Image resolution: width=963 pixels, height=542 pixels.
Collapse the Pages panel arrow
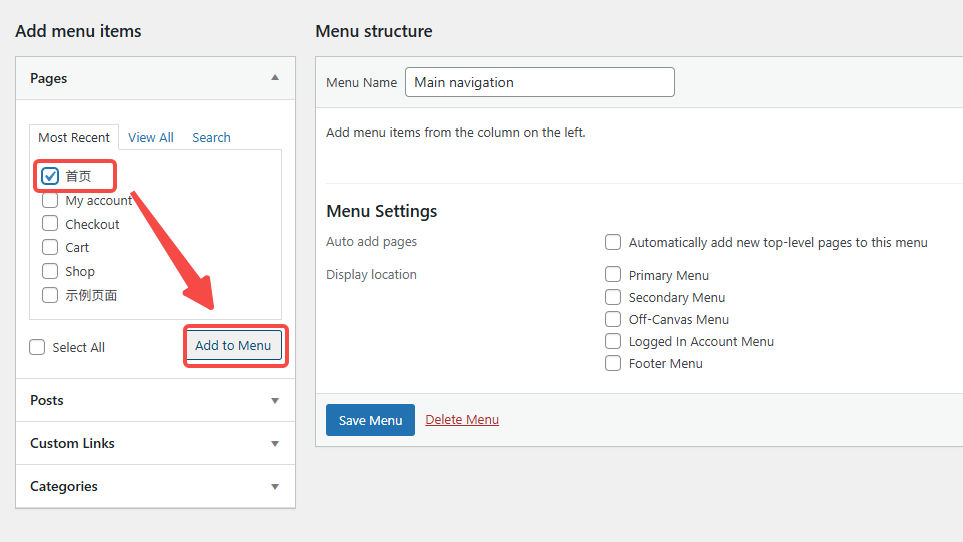click(x=275, y=78)
